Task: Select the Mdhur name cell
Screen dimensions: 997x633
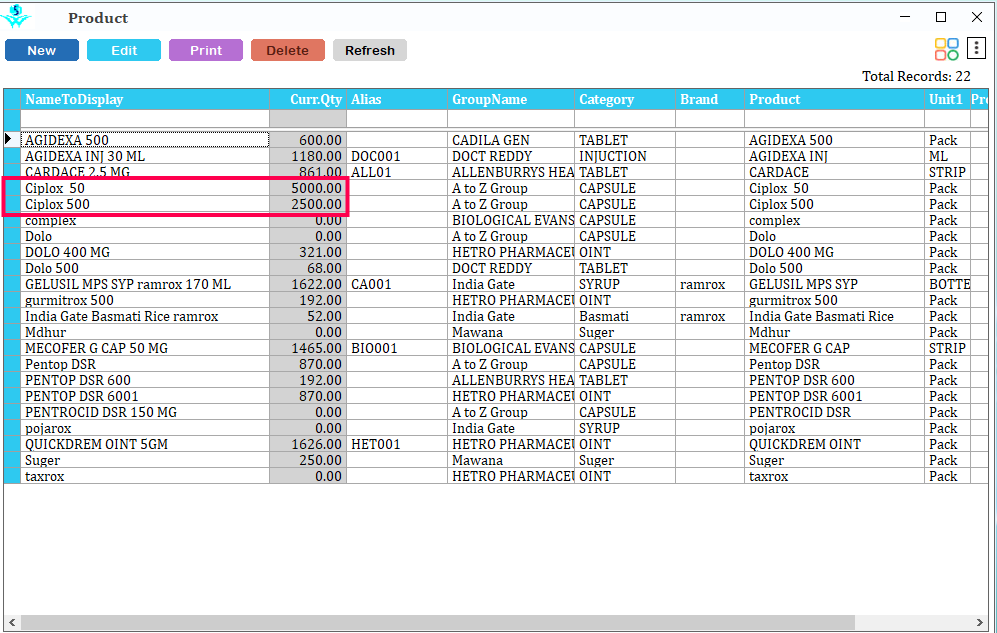Action: click(145, 332)
